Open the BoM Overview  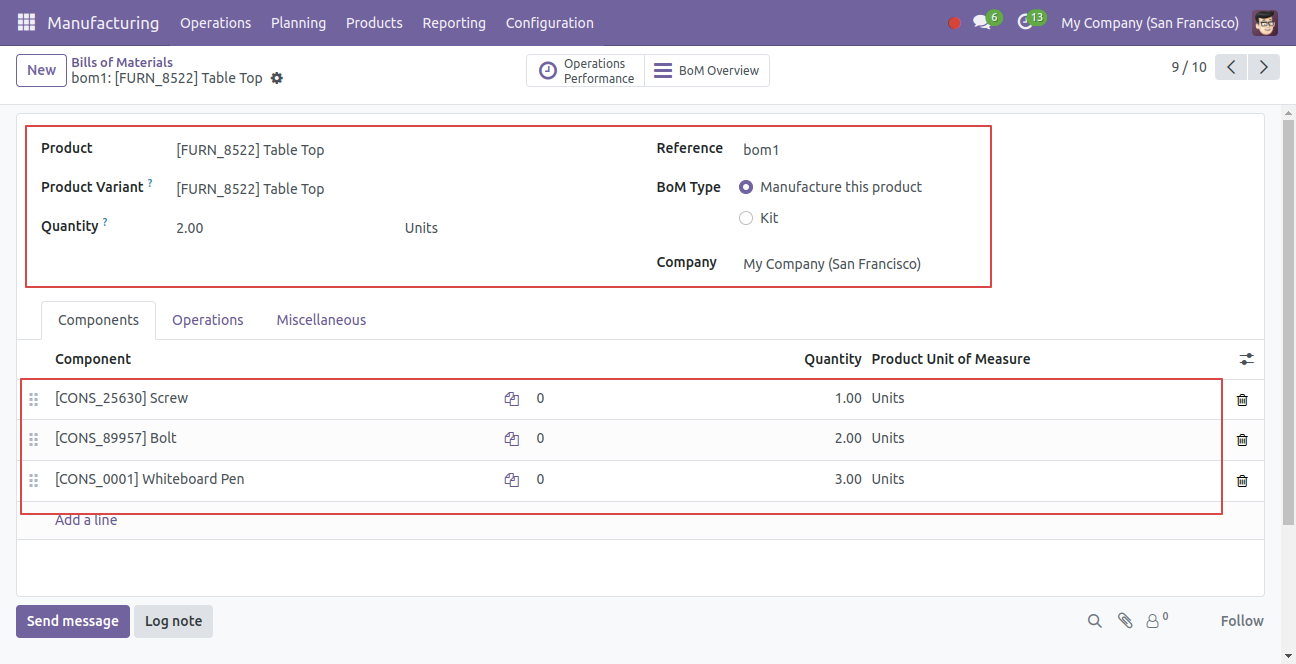coord(707,71)
